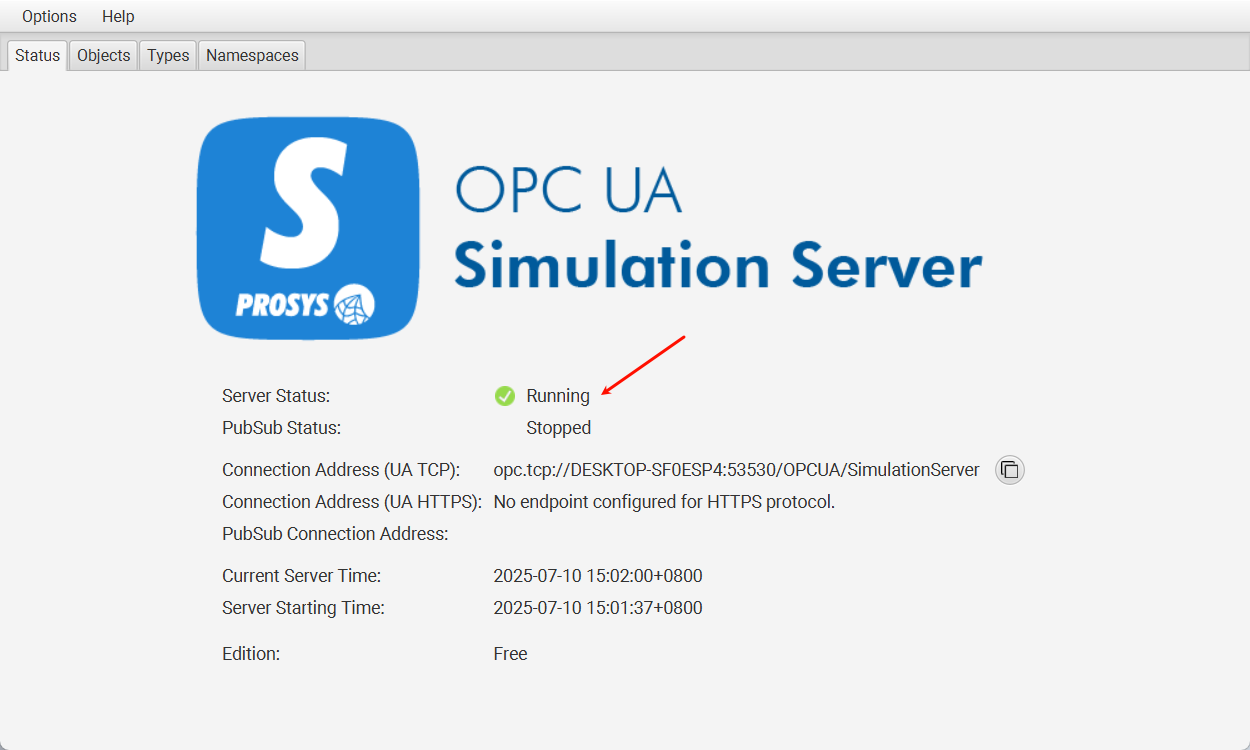
Task: Click the Edition label
Action: point(251,654)
